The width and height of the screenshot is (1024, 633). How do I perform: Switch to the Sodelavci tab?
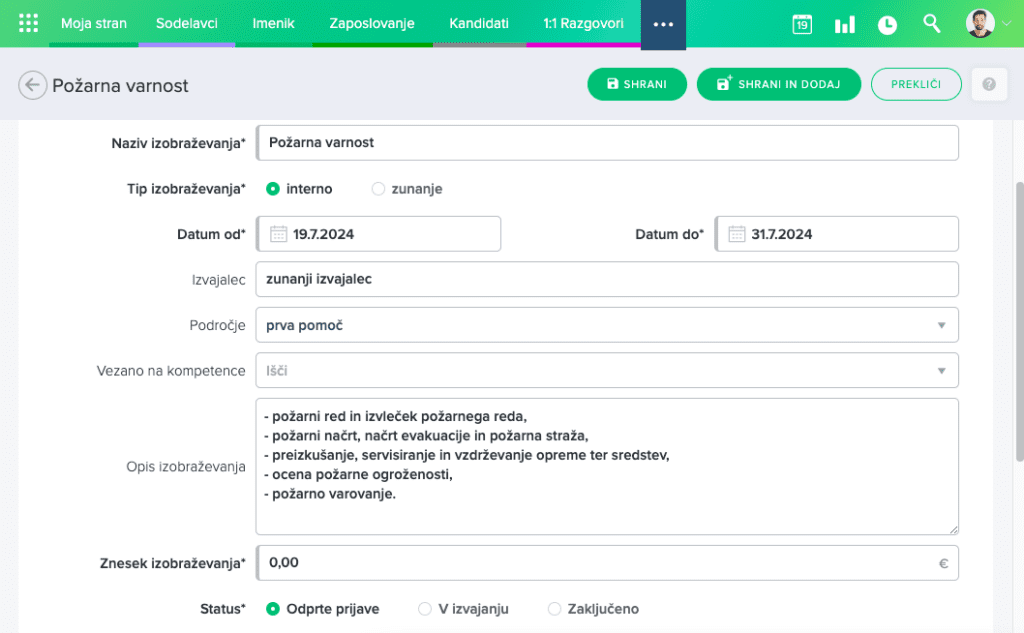click(x=187, y=23)
